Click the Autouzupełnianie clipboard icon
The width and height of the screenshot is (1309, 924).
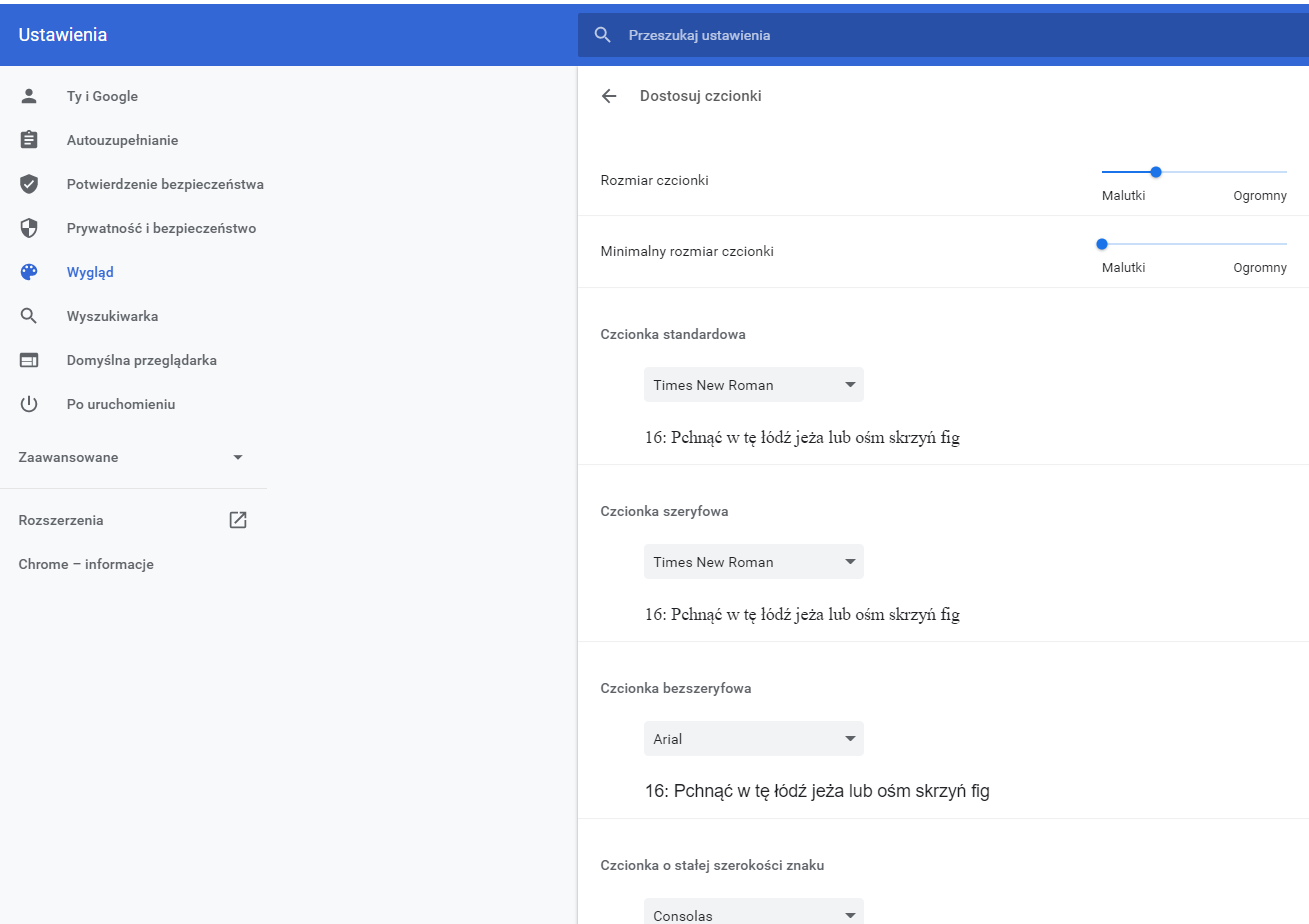pos(29,140)
